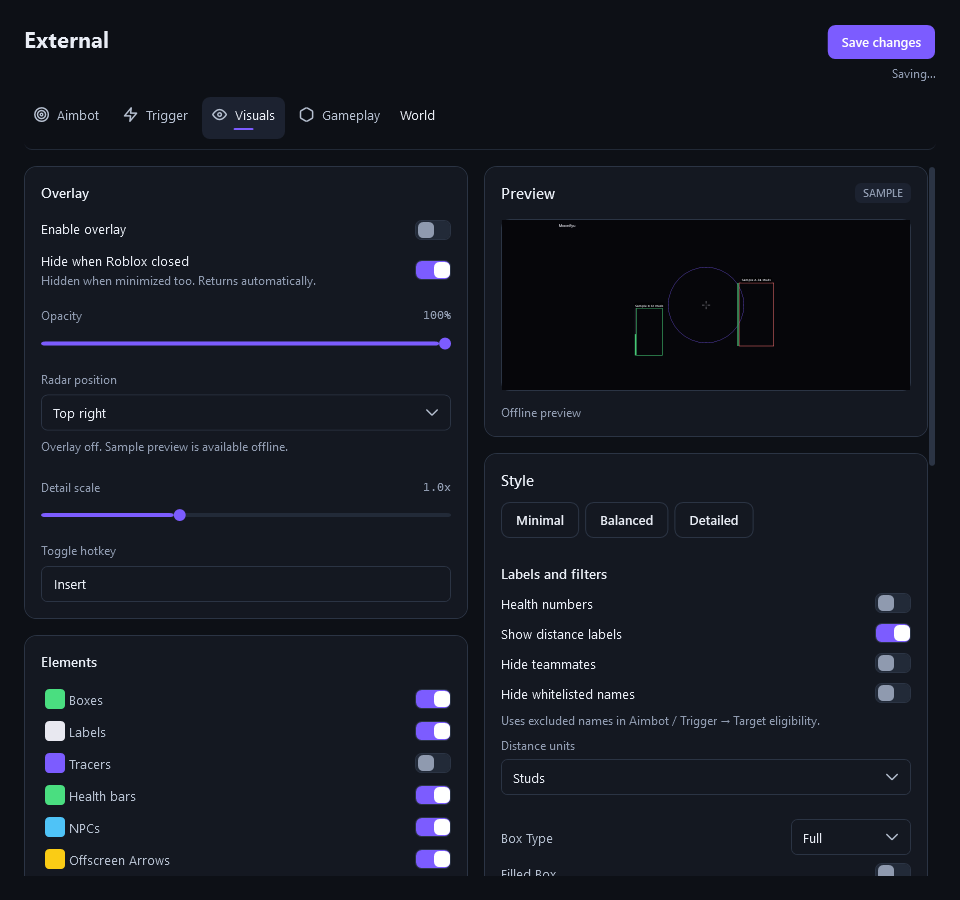The width and height of the screenshot is (960, 900).
Task: Click the "Overlay off. Sample preview" note
Action: (x=164, y=447)
